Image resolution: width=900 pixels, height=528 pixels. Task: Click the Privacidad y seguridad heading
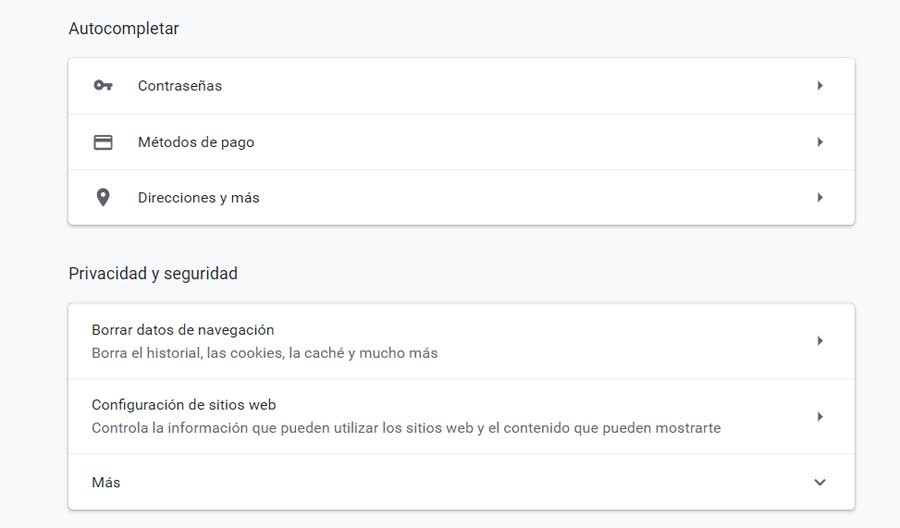pos(153,273)
